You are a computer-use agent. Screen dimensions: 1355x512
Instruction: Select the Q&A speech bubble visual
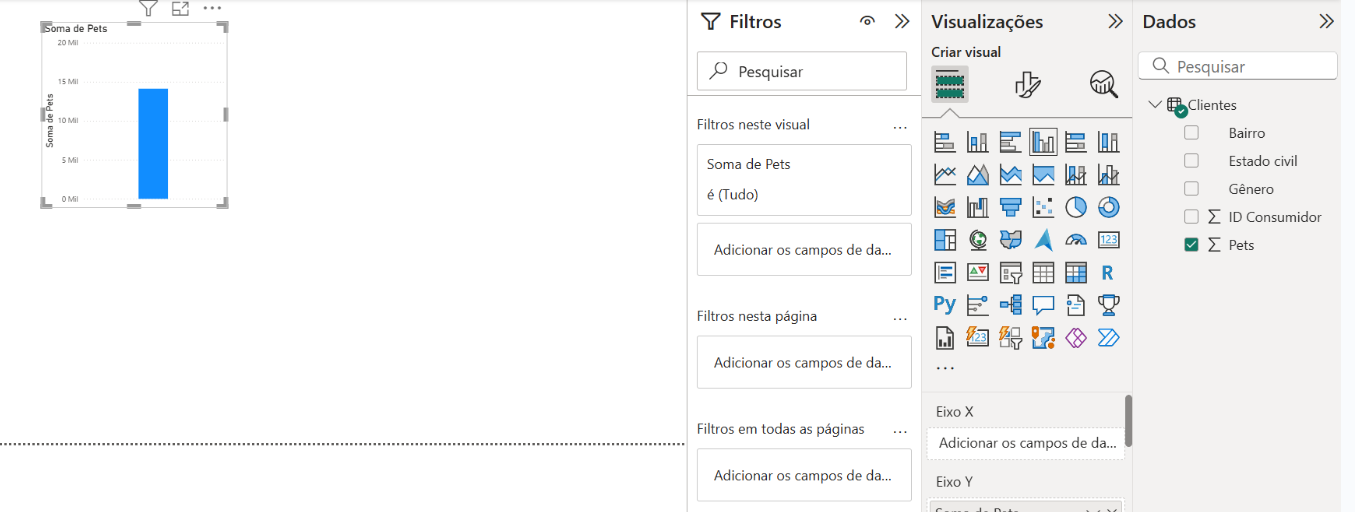[x=1043, y=304]
